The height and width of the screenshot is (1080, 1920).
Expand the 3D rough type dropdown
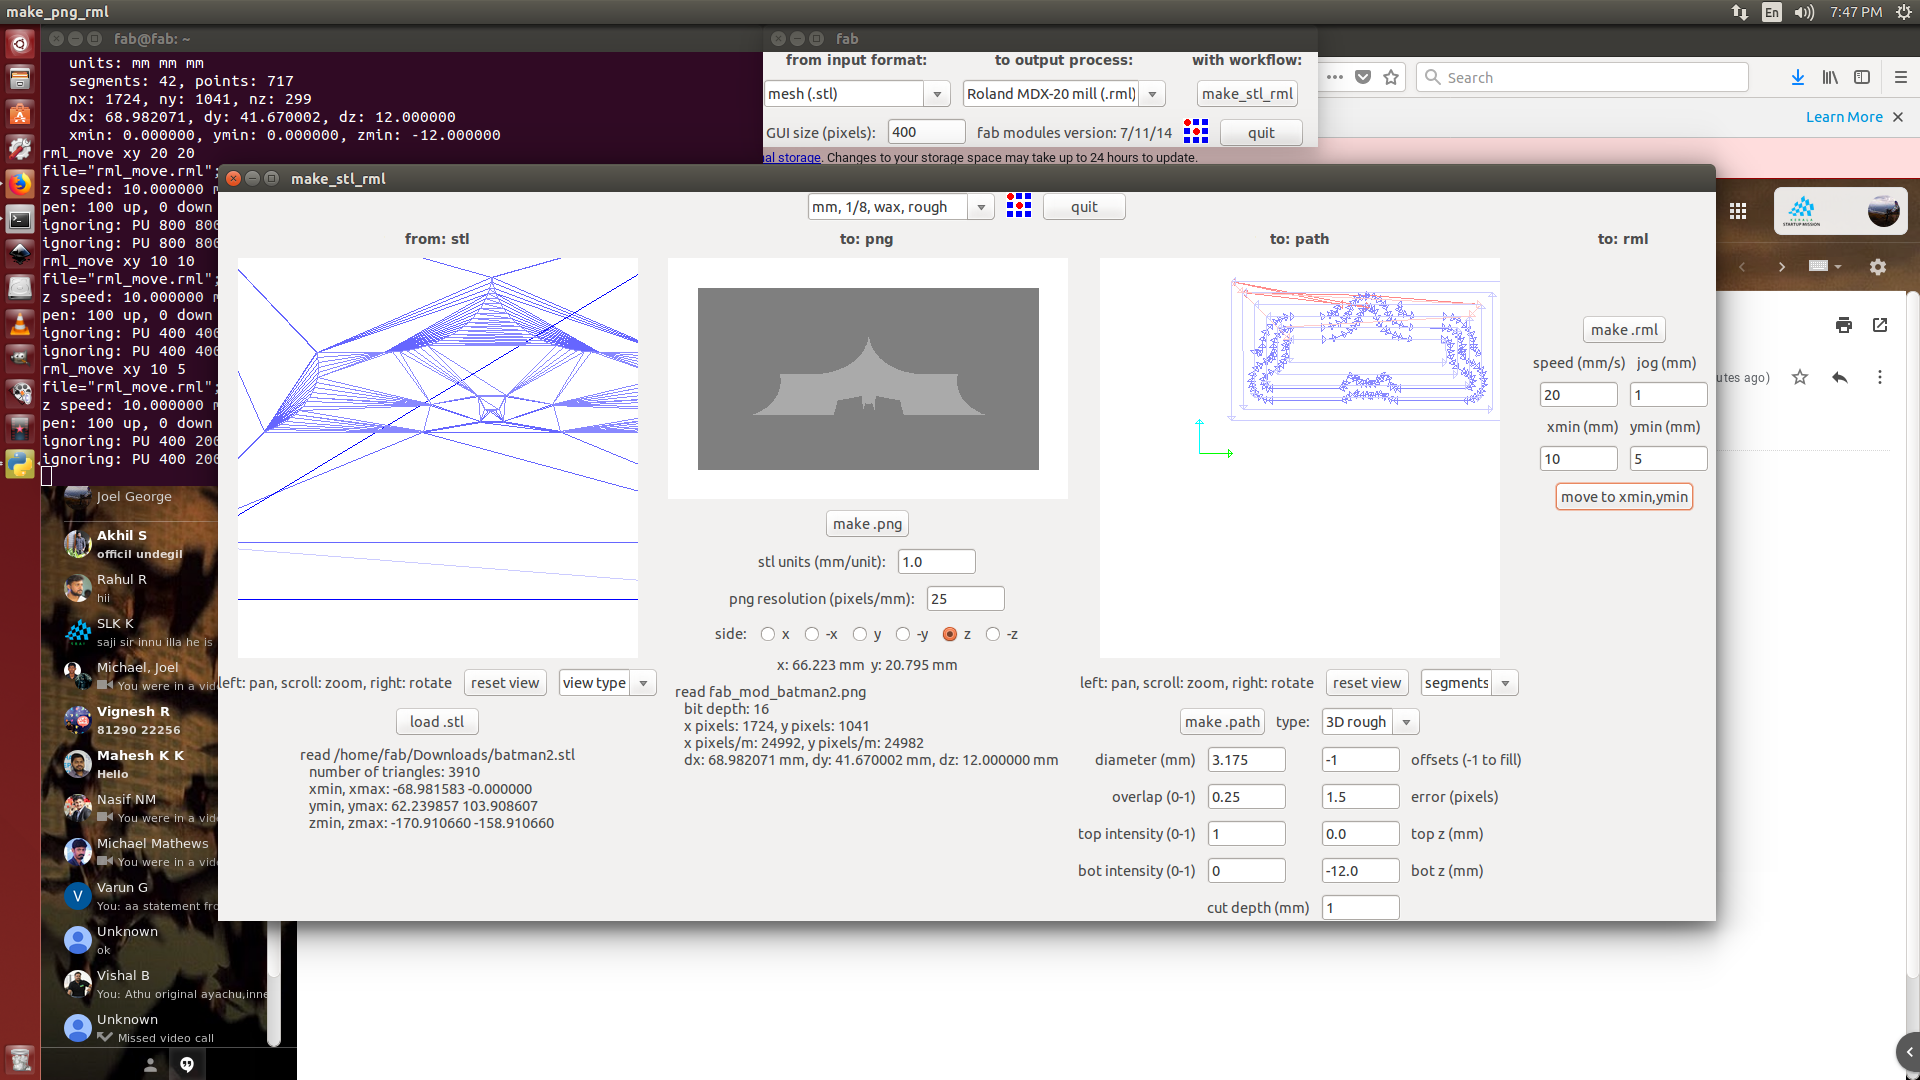[x=1406, y=722]
